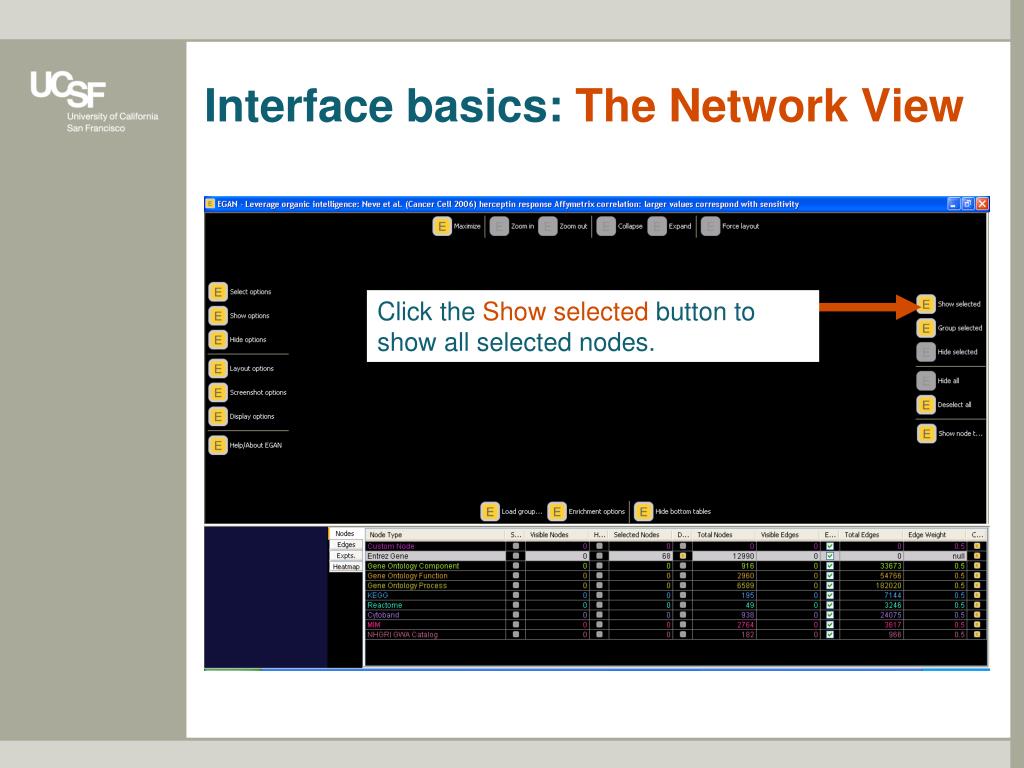Click Total Nodes value 12990
1024x768 pixels.
tap(743, 556)
